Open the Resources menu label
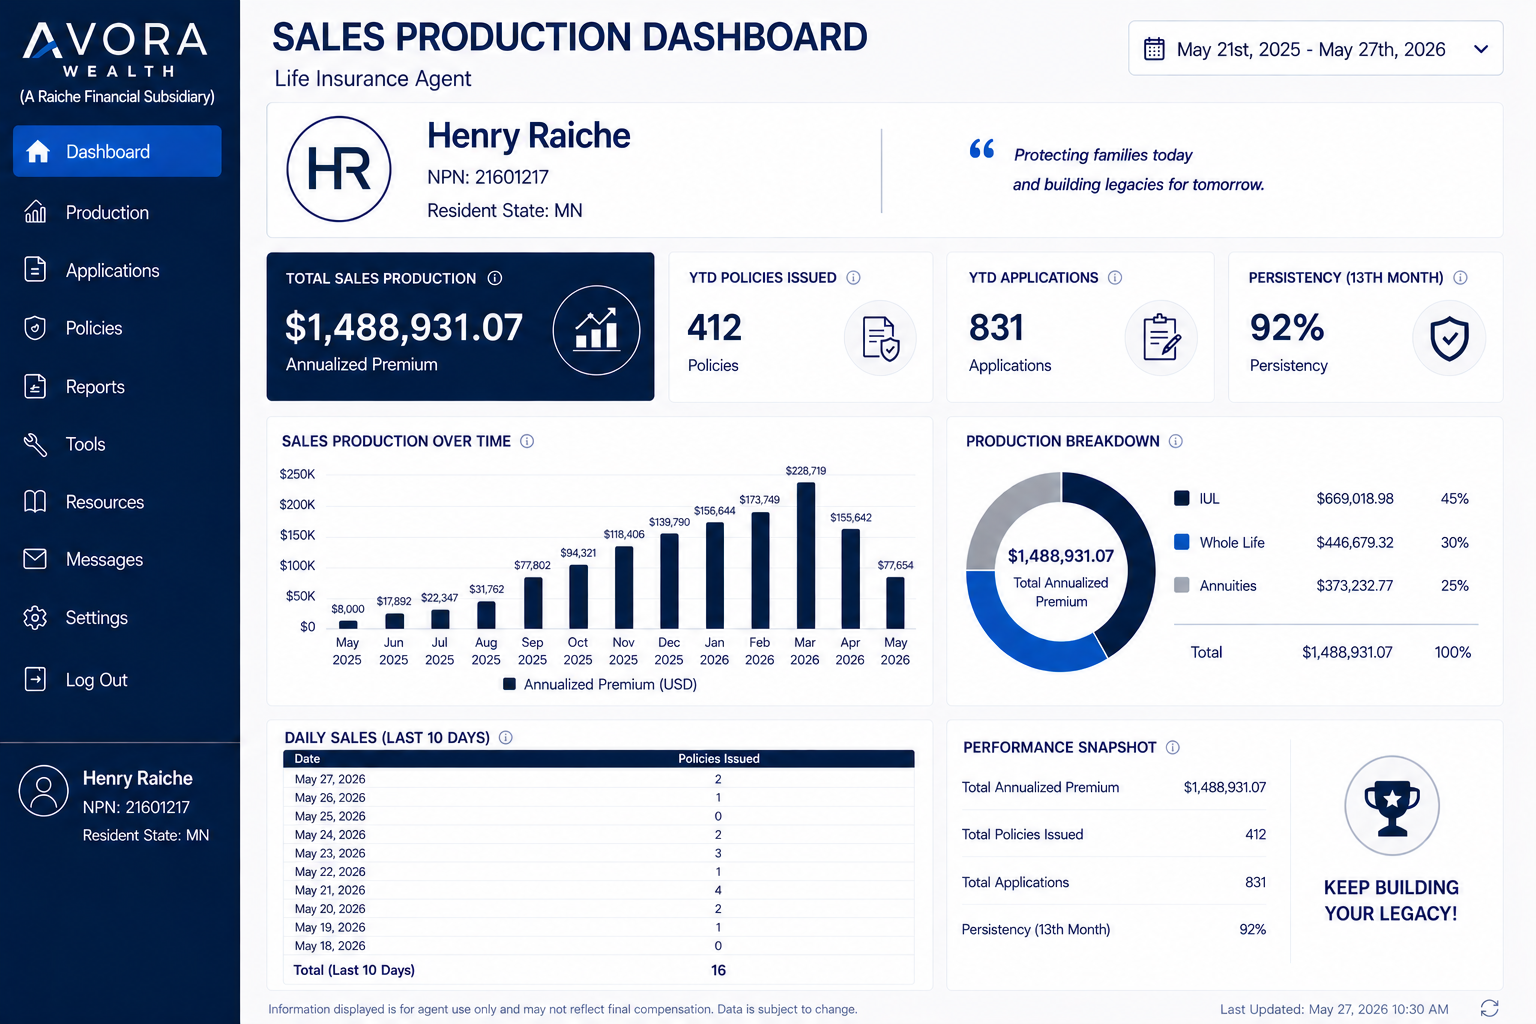This screenshot has width=1536, height=1024. tap(105, 502)
